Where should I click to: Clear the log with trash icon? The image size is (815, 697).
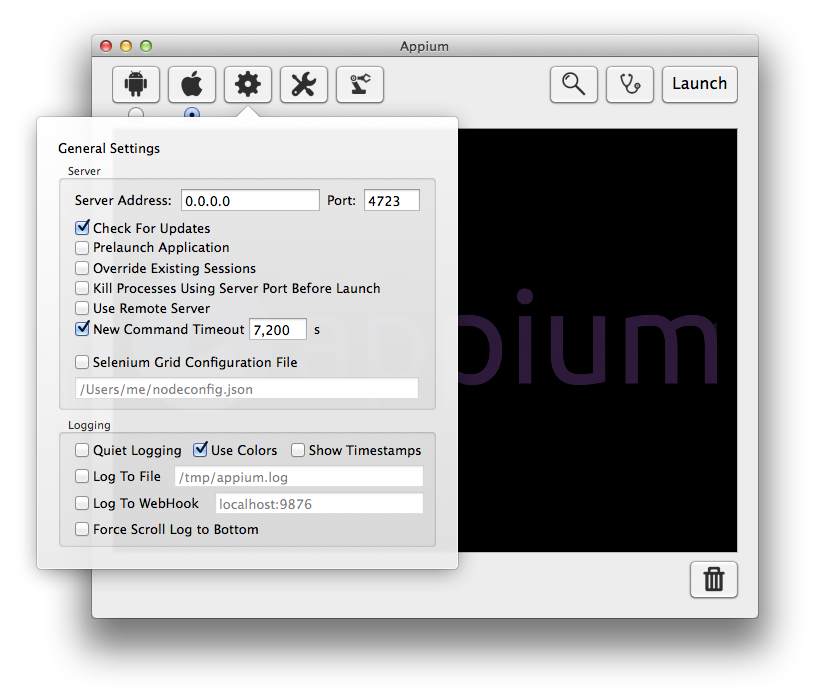click(x=714, y=580)
